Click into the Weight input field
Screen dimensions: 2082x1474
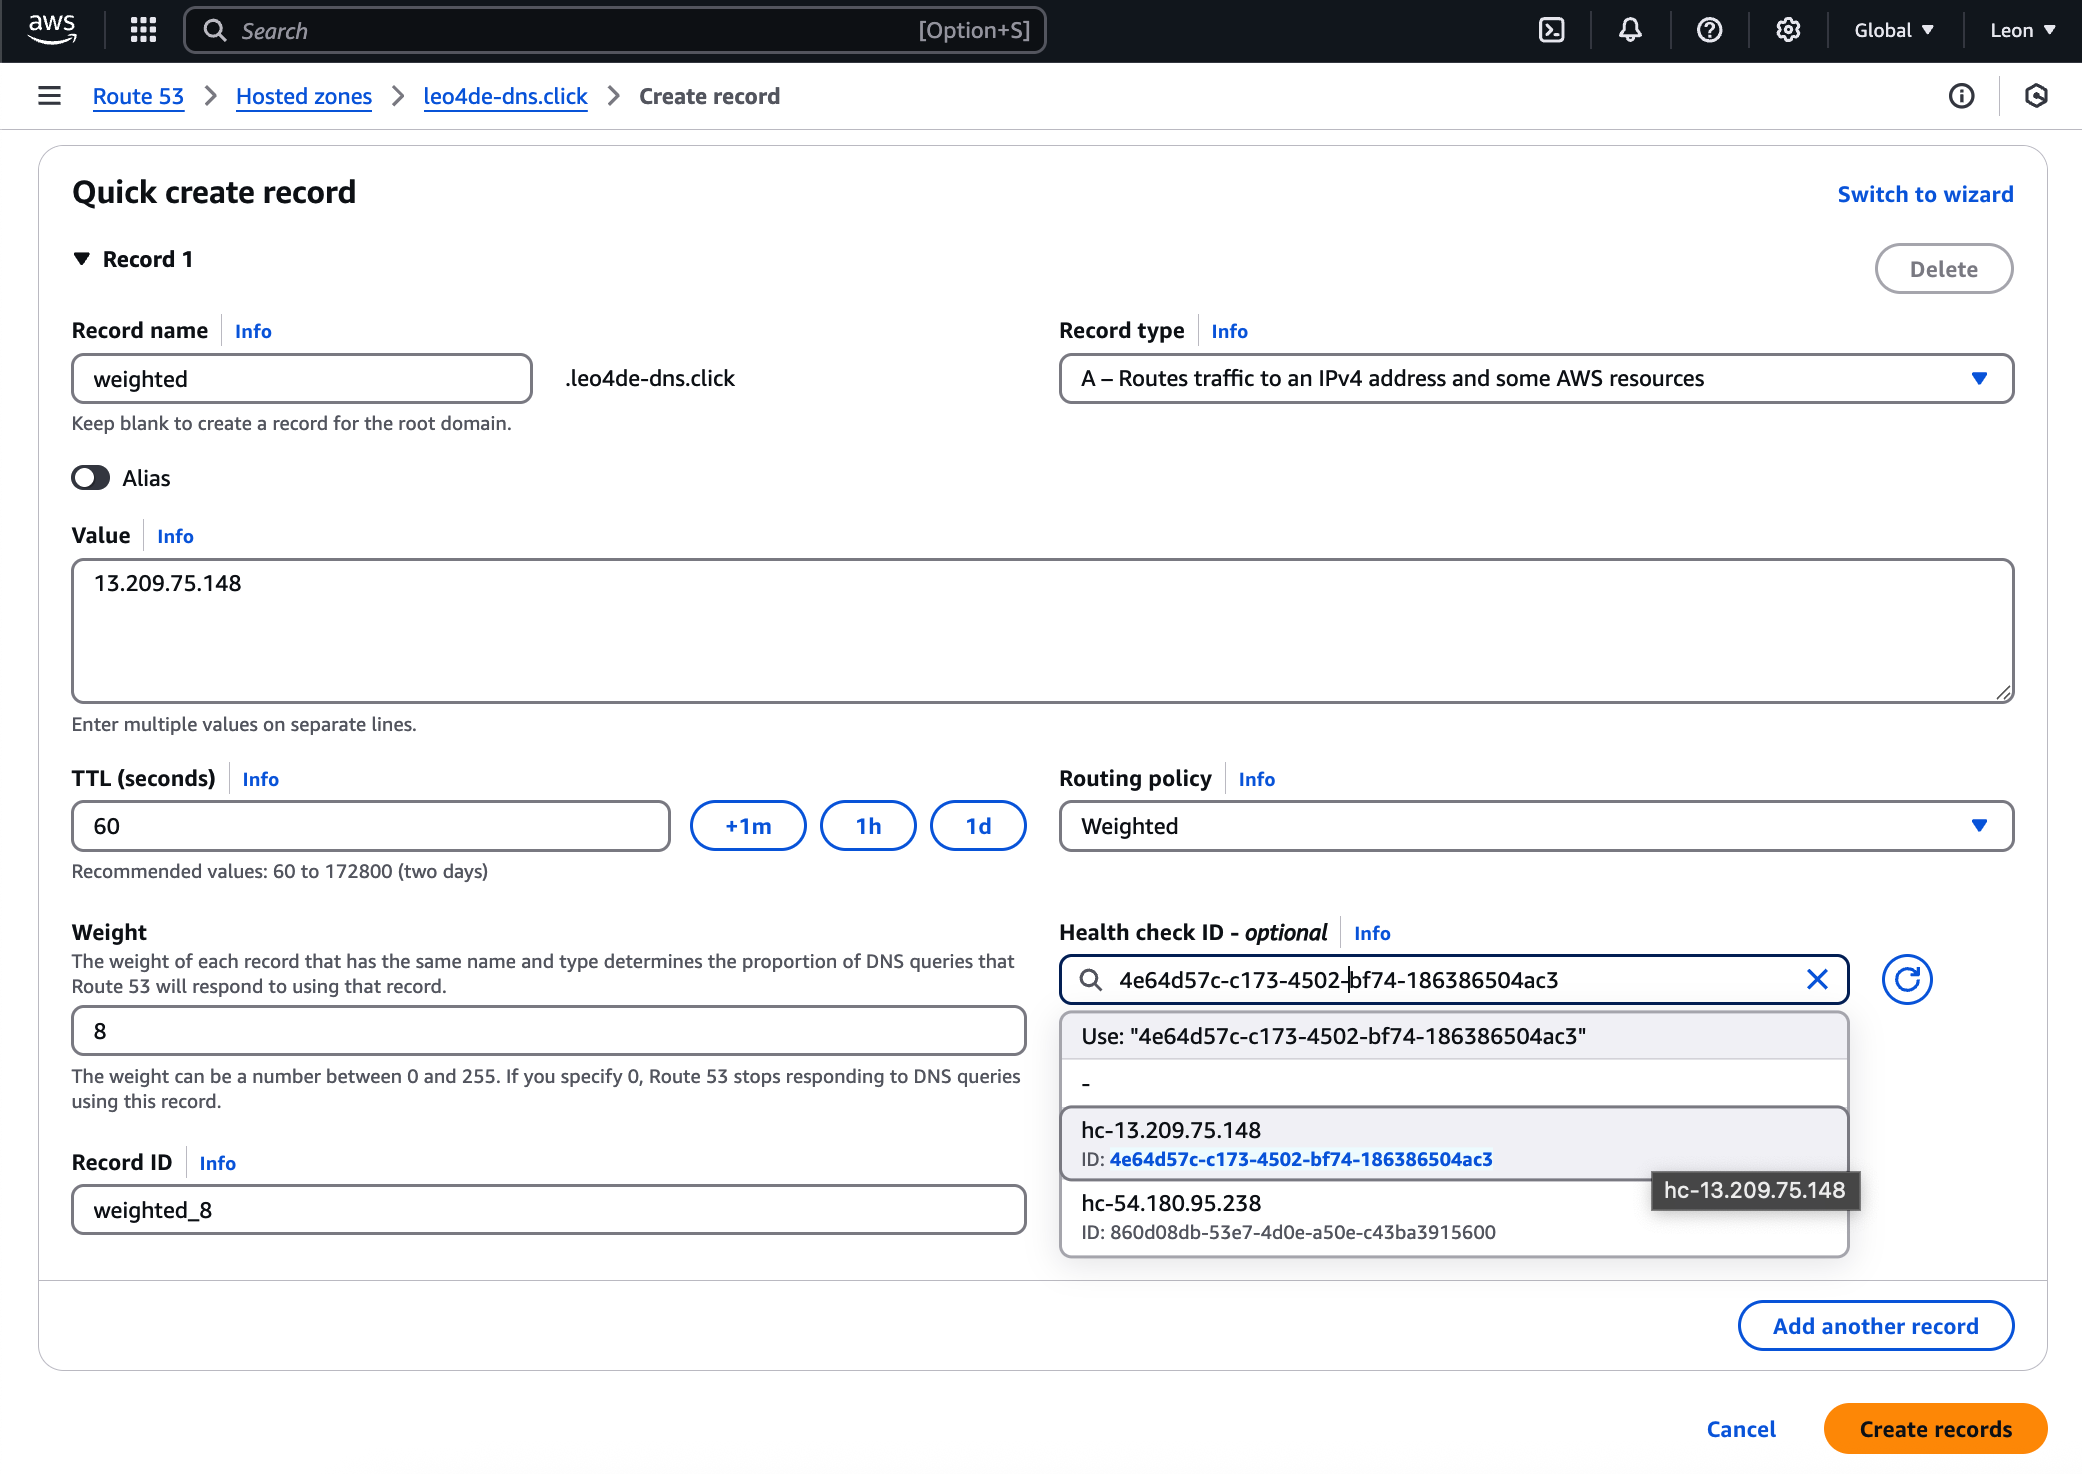tap(548, 1031)
